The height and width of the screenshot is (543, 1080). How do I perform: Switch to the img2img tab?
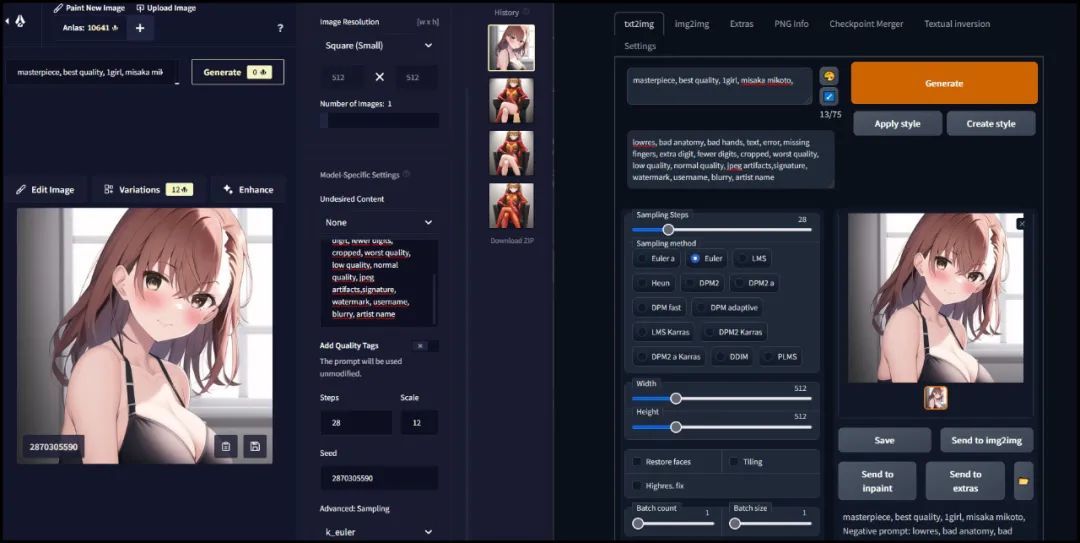click(691, 24)
